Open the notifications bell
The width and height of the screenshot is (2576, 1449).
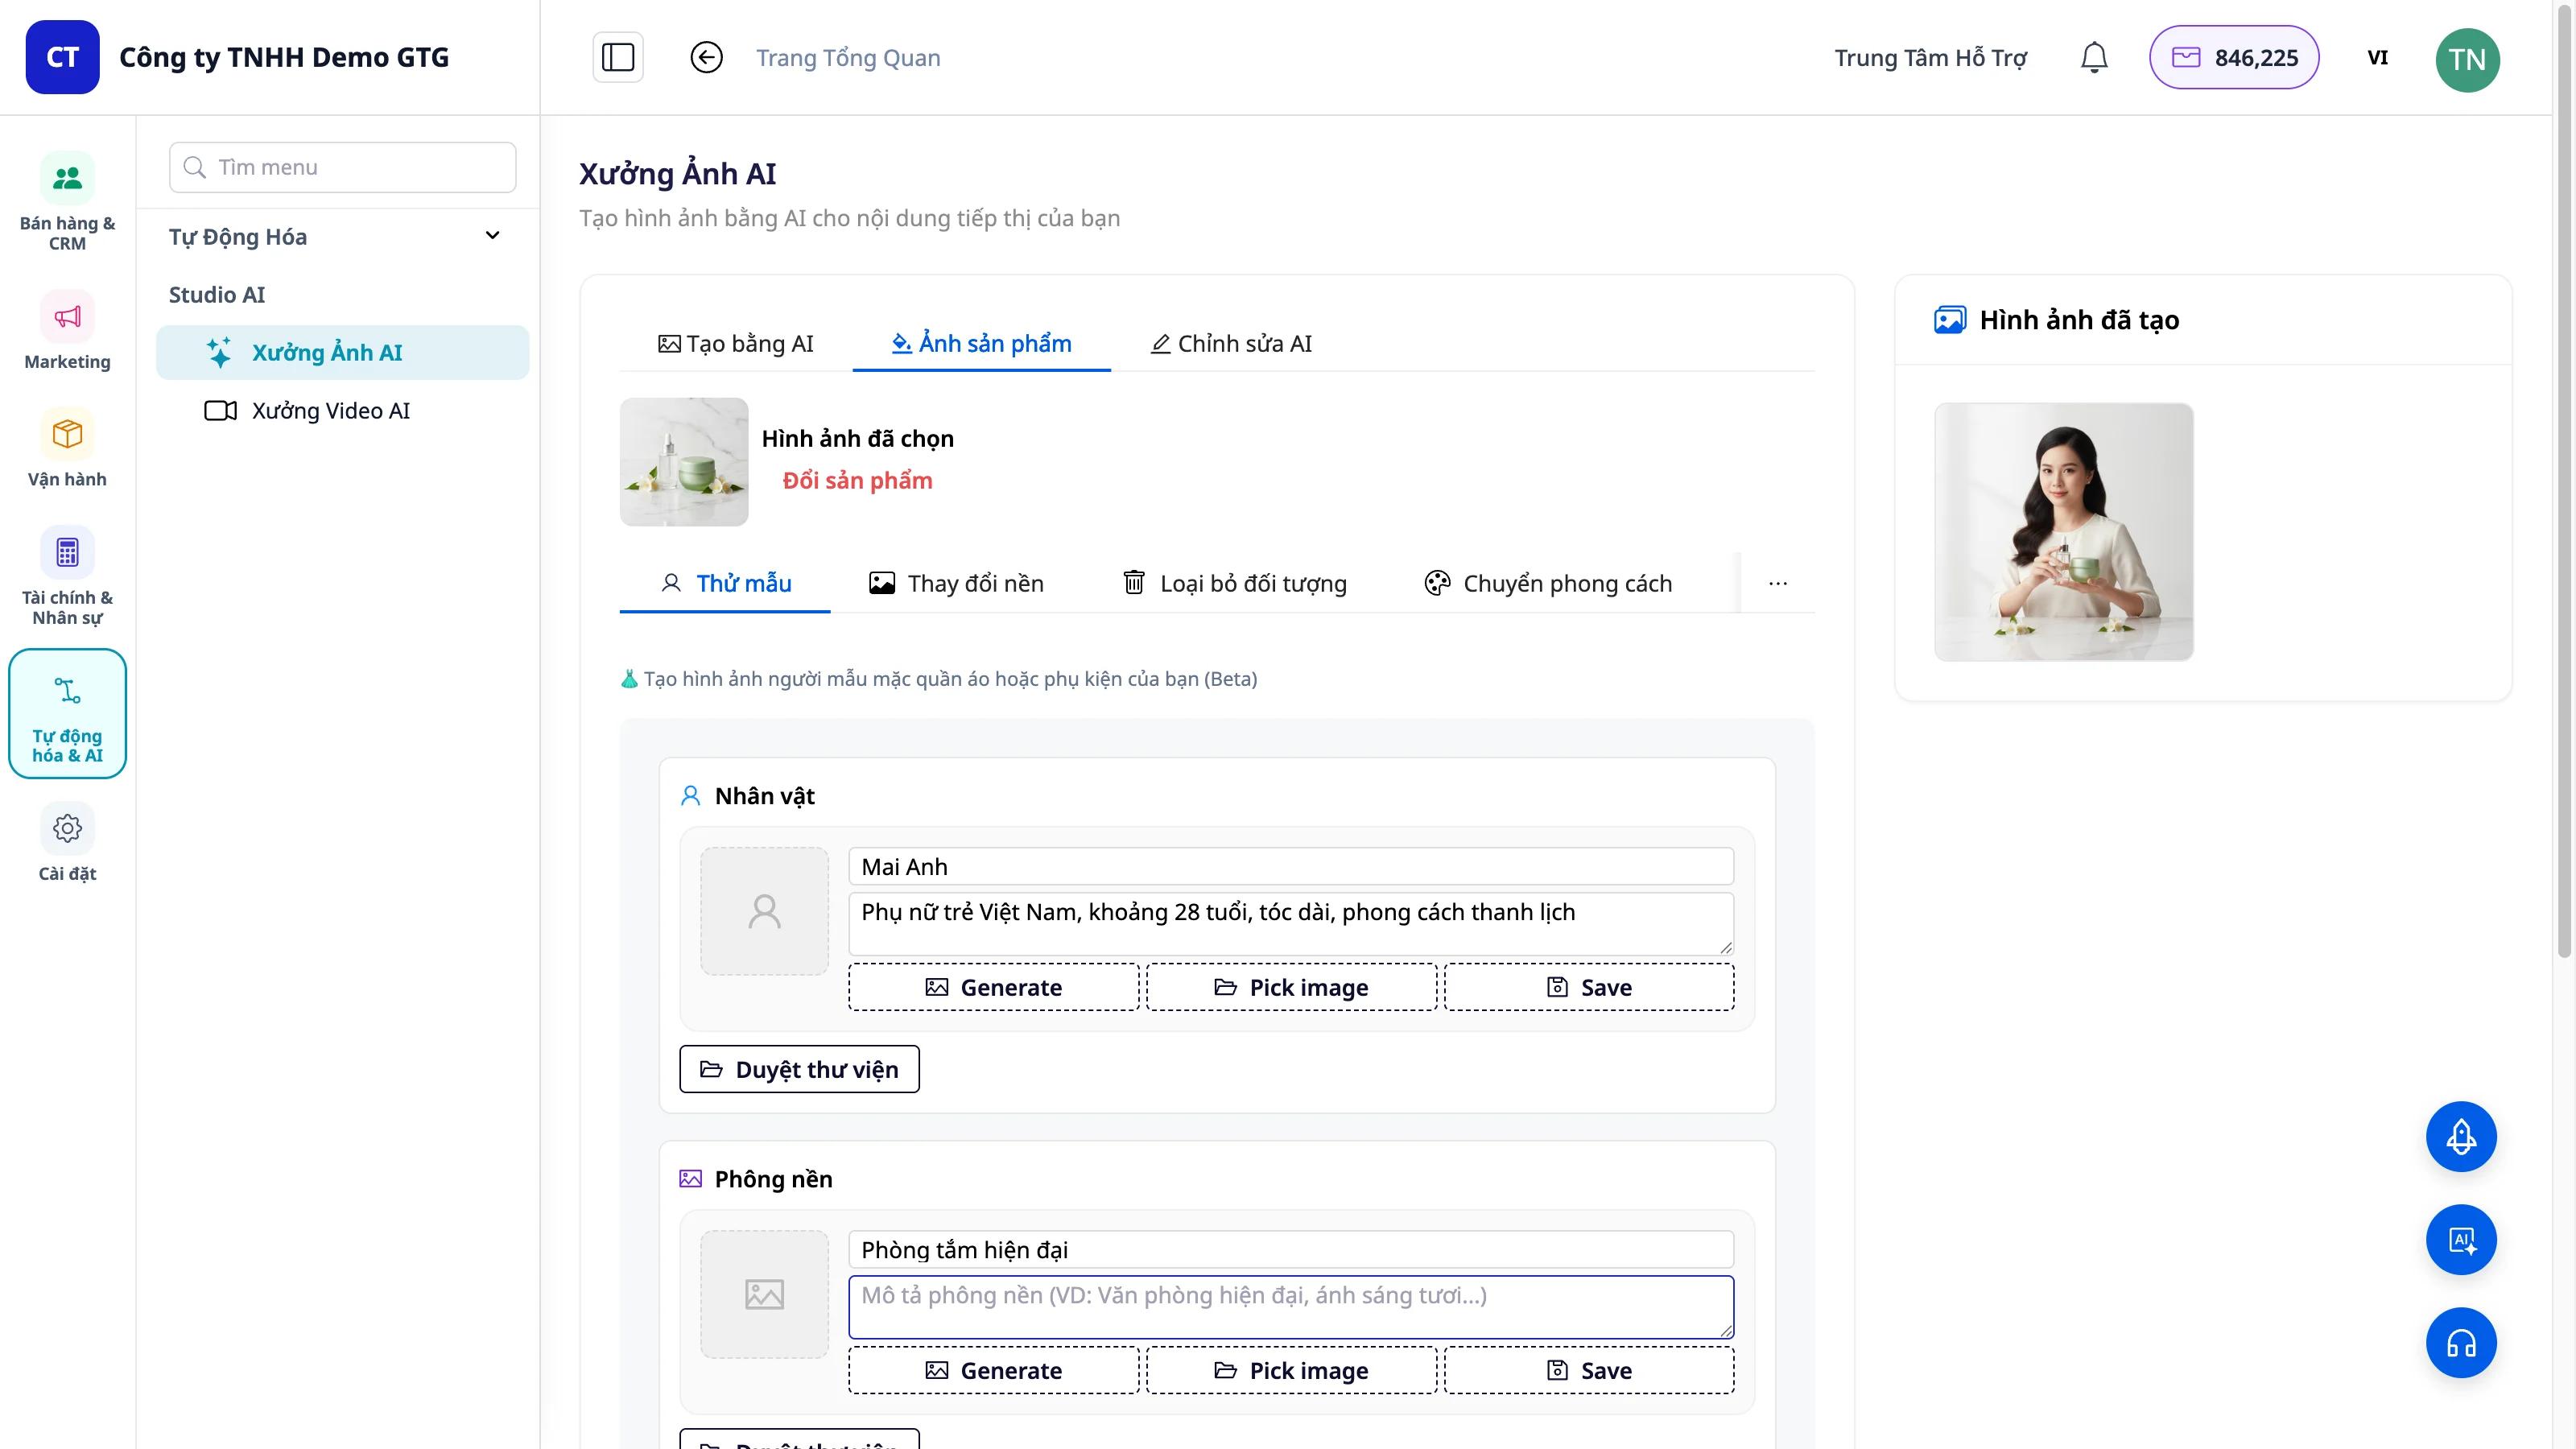(x=2094, y=57)
